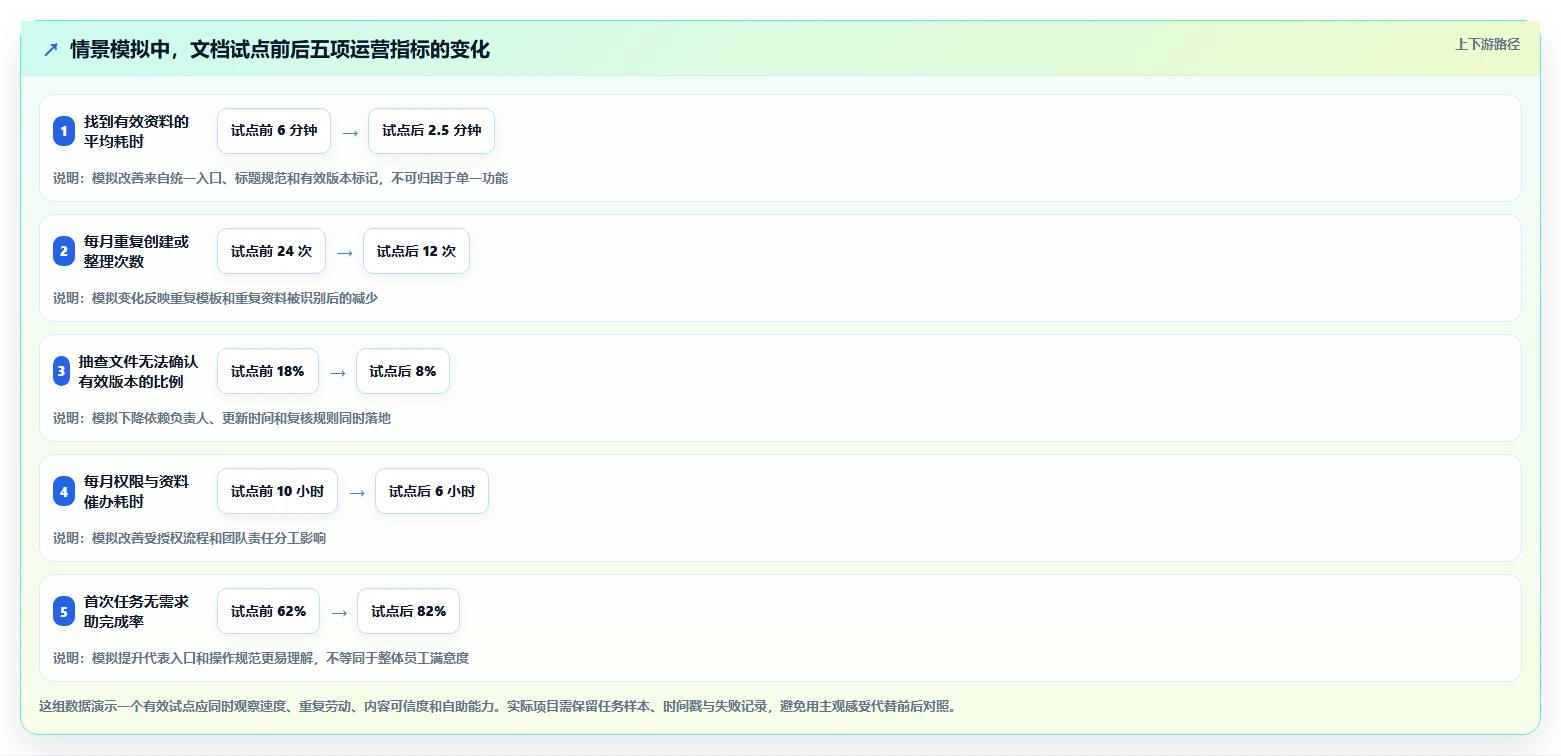Click the label 每月权限与资料催办耗时

click(x=136, y=491)
